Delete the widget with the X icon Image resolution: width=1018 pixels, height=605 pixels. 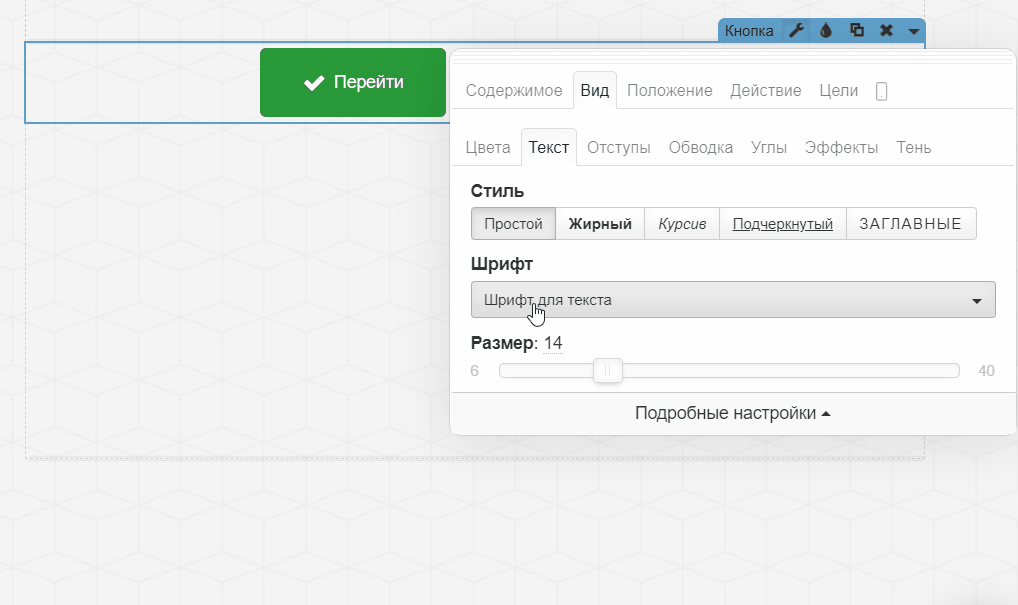pos(886,30)
